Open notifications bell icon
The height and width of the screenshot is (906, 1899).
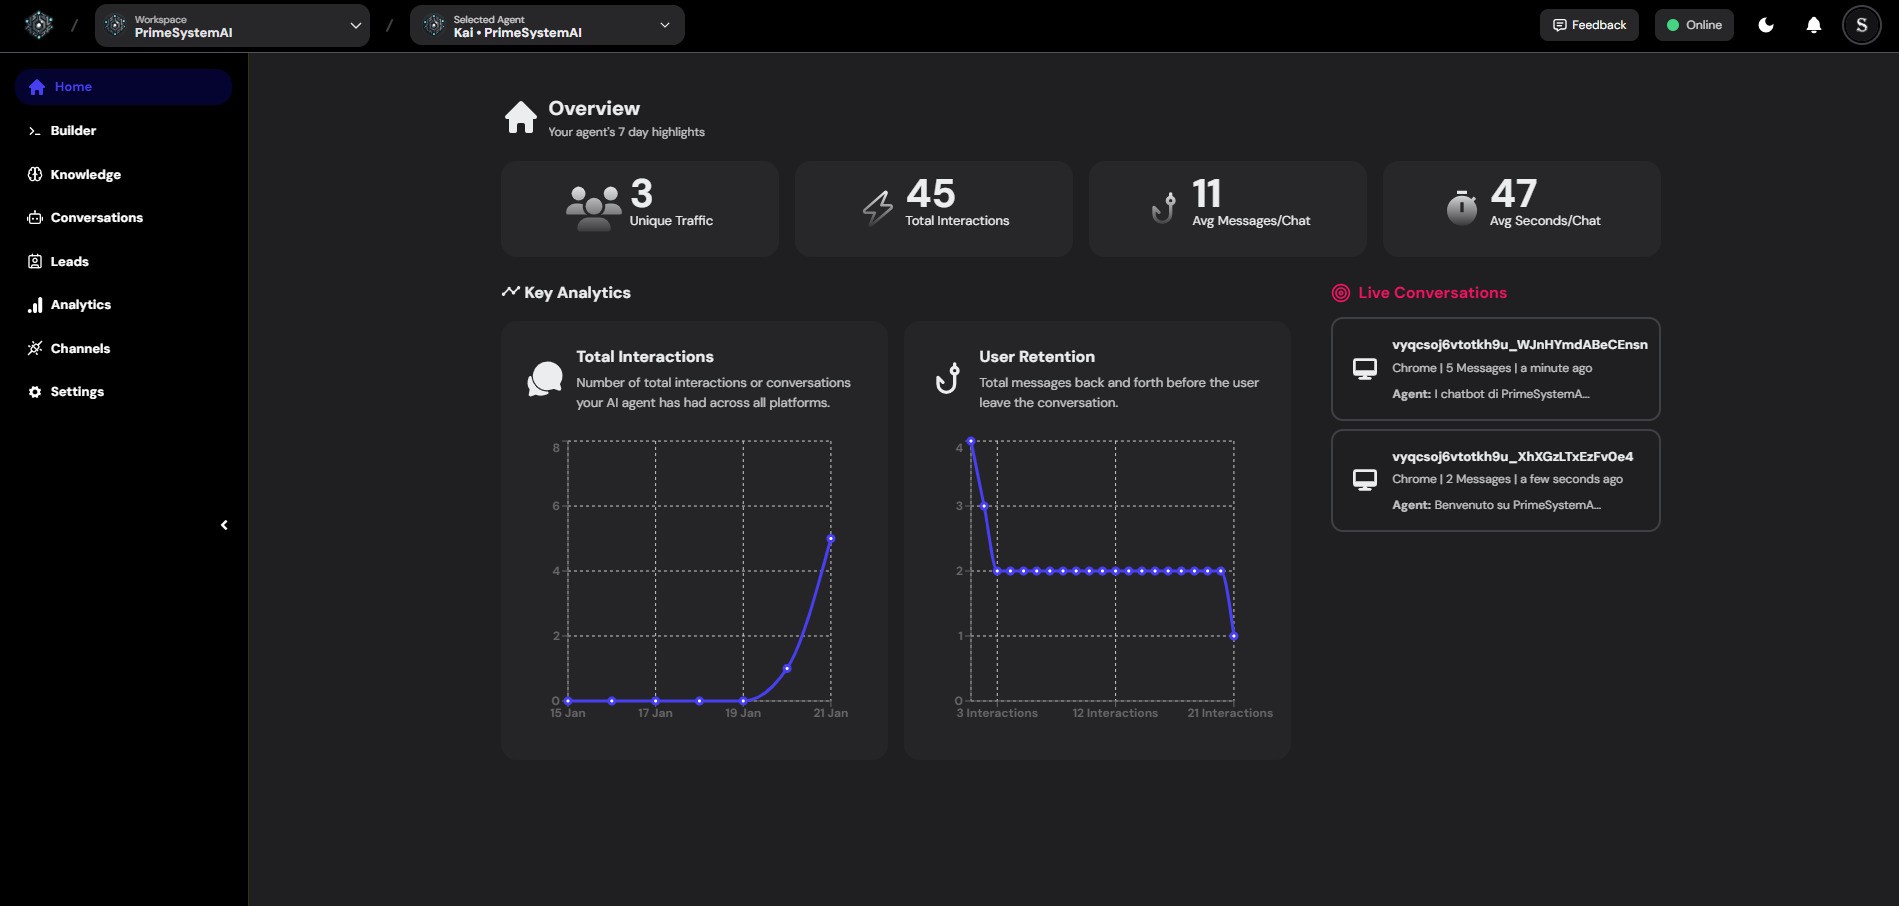pos(1814,25)
